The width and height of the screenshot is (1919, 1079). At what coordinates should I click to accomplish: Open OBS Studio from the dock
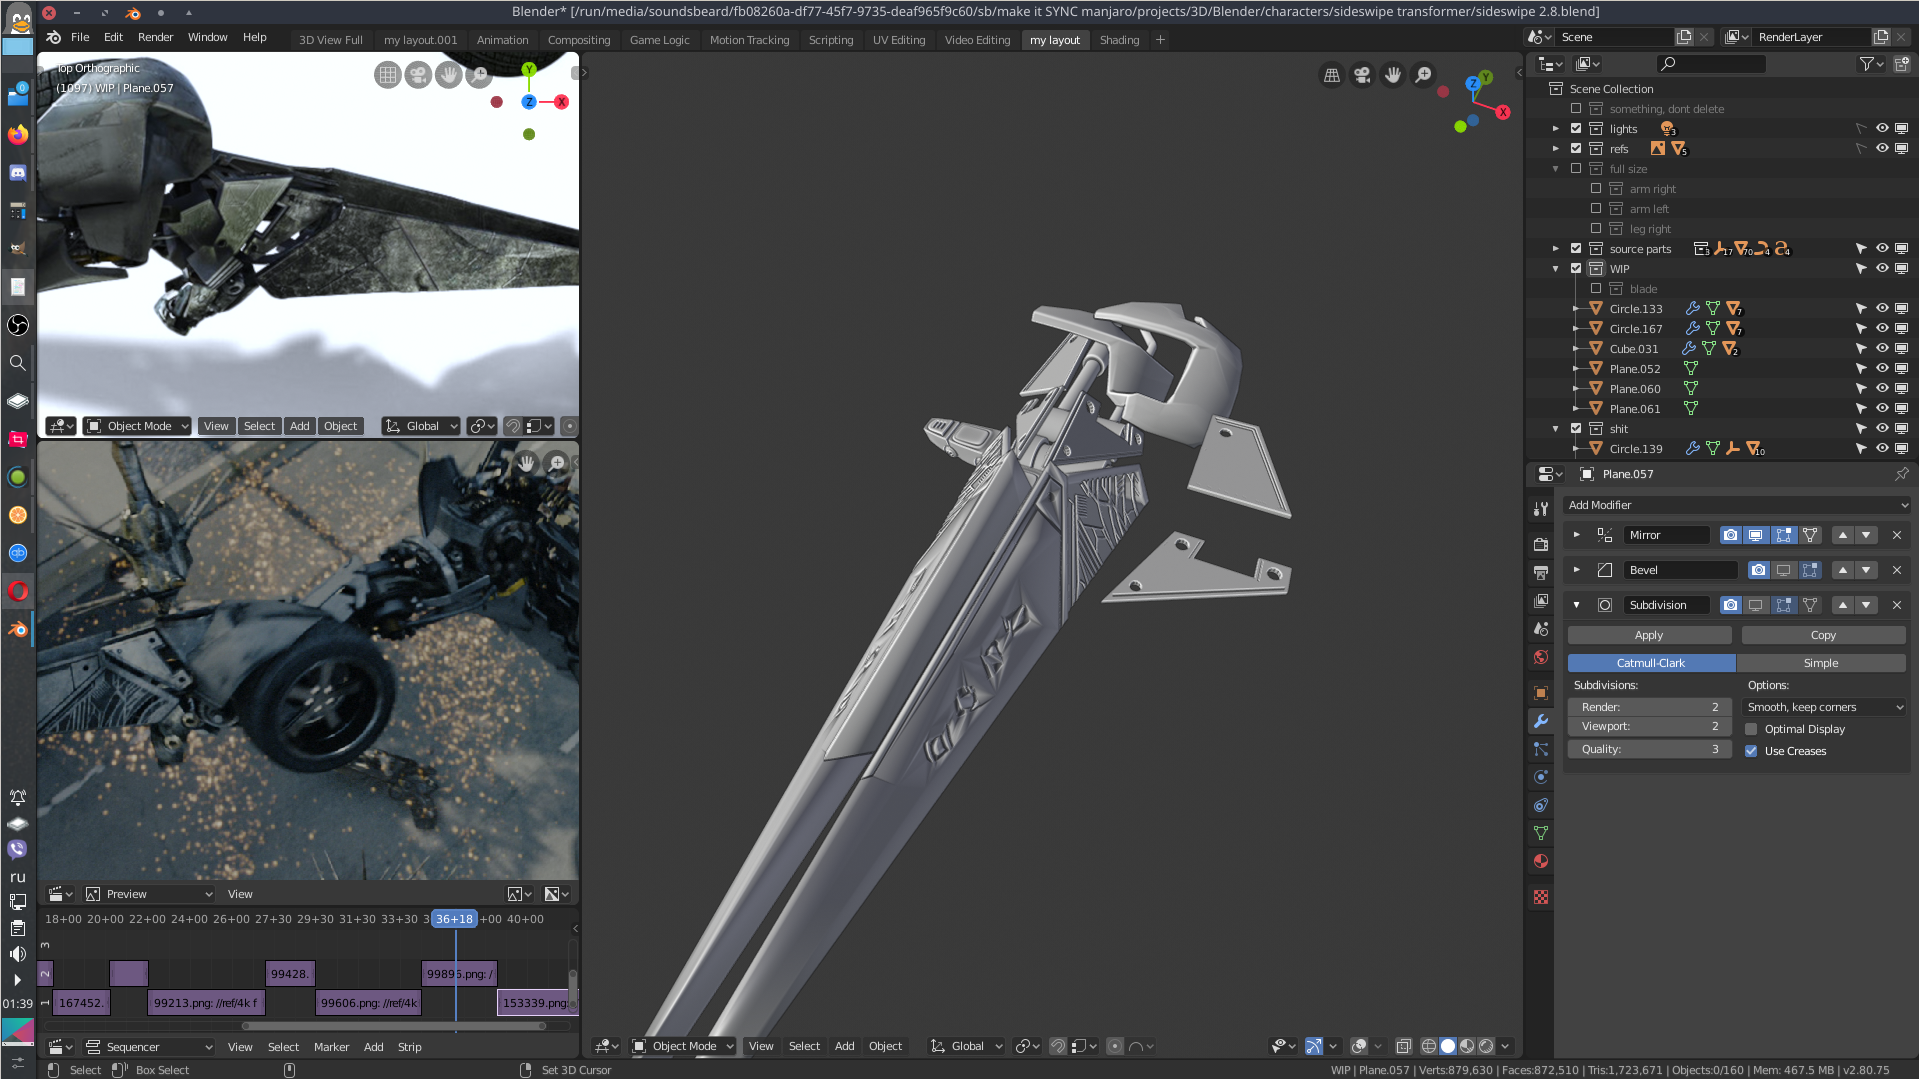(18, 325)
